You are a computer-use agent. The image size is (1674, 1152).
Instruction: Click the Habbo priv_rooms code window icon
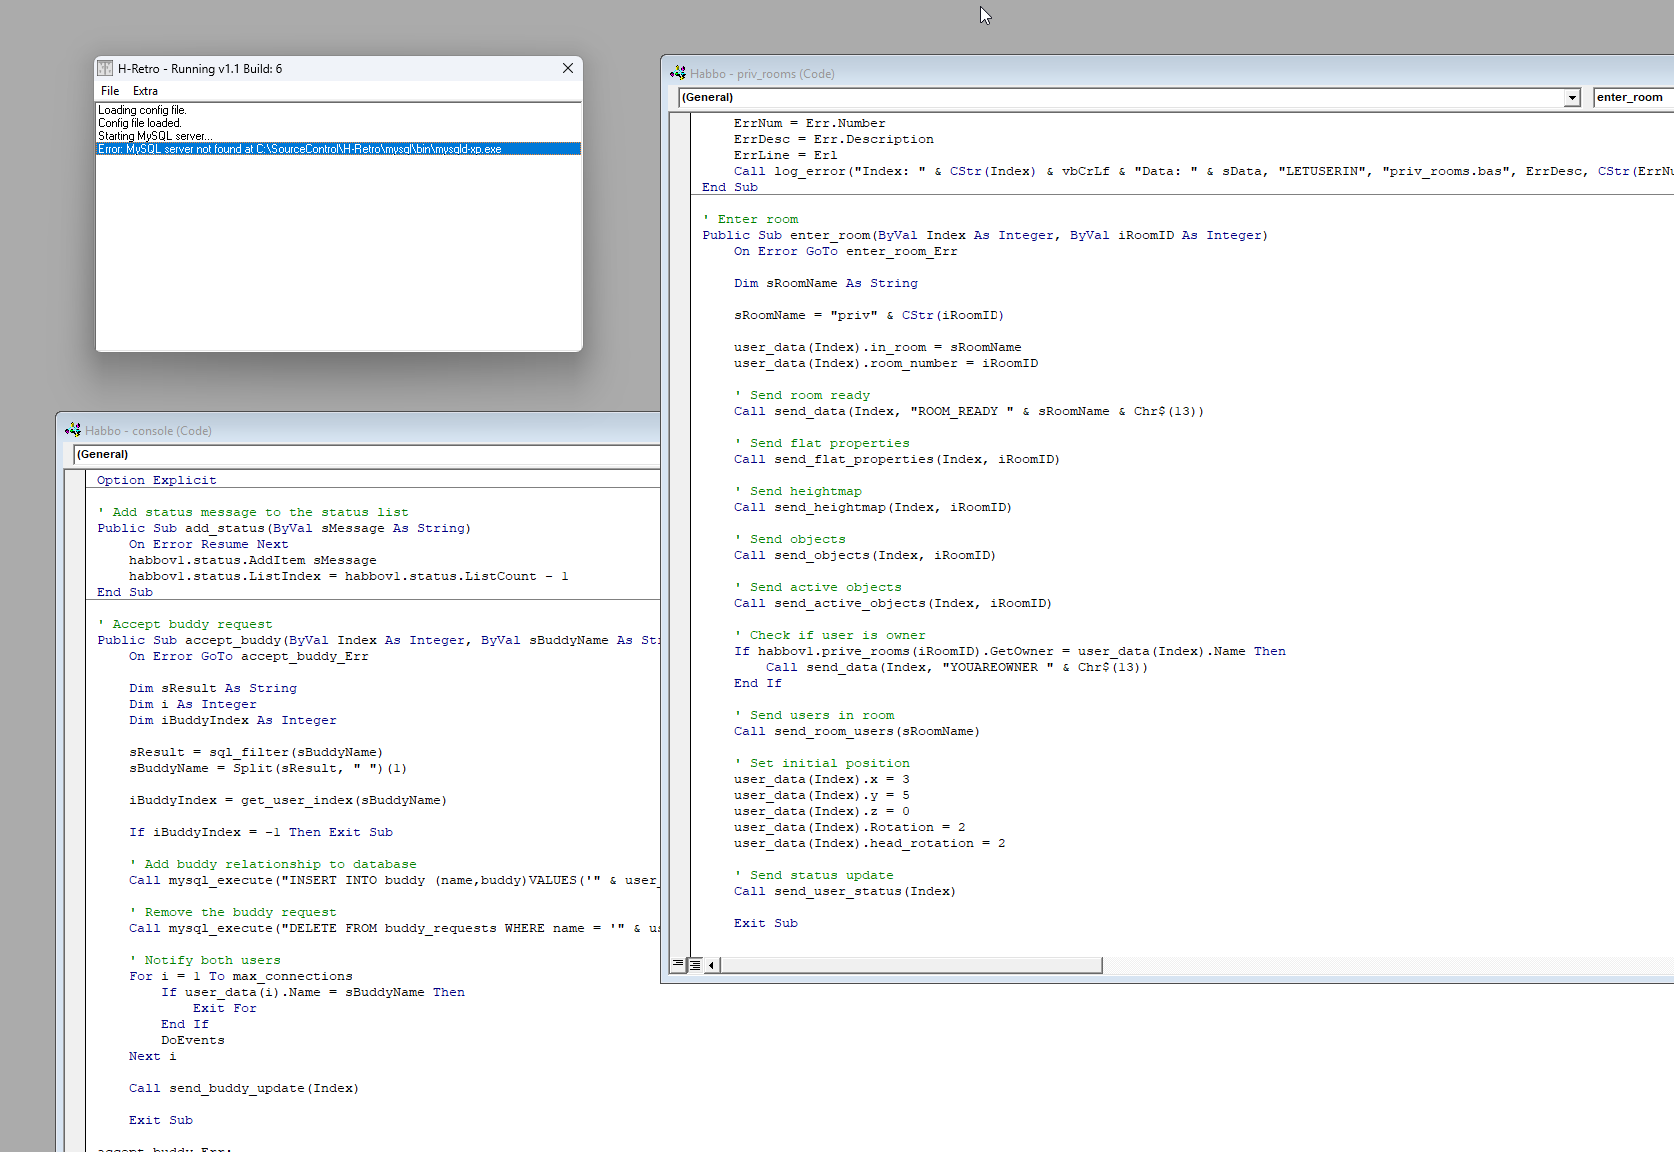(678, 73)
